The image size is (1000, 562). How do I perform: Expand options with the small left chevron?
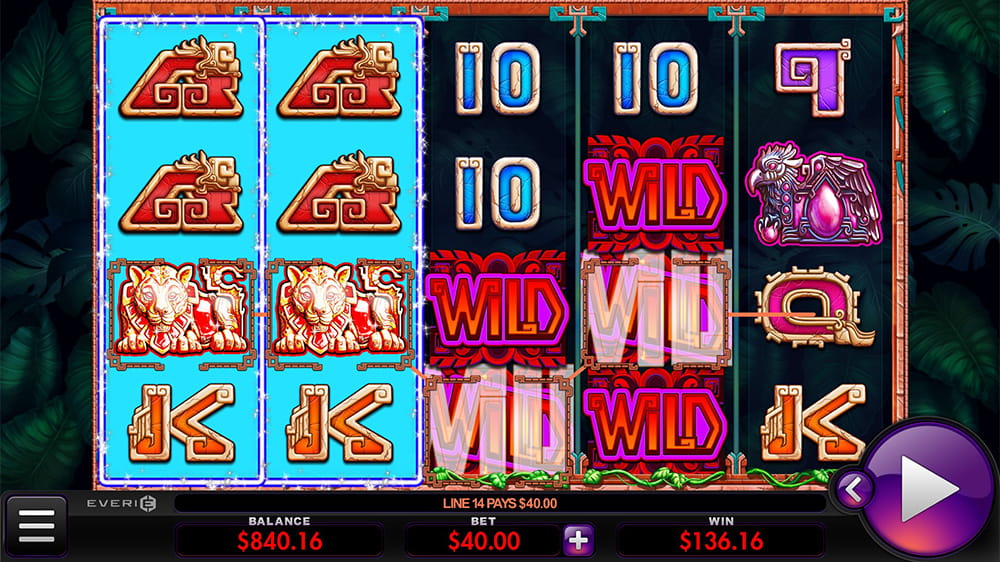(x=853, y=490)
